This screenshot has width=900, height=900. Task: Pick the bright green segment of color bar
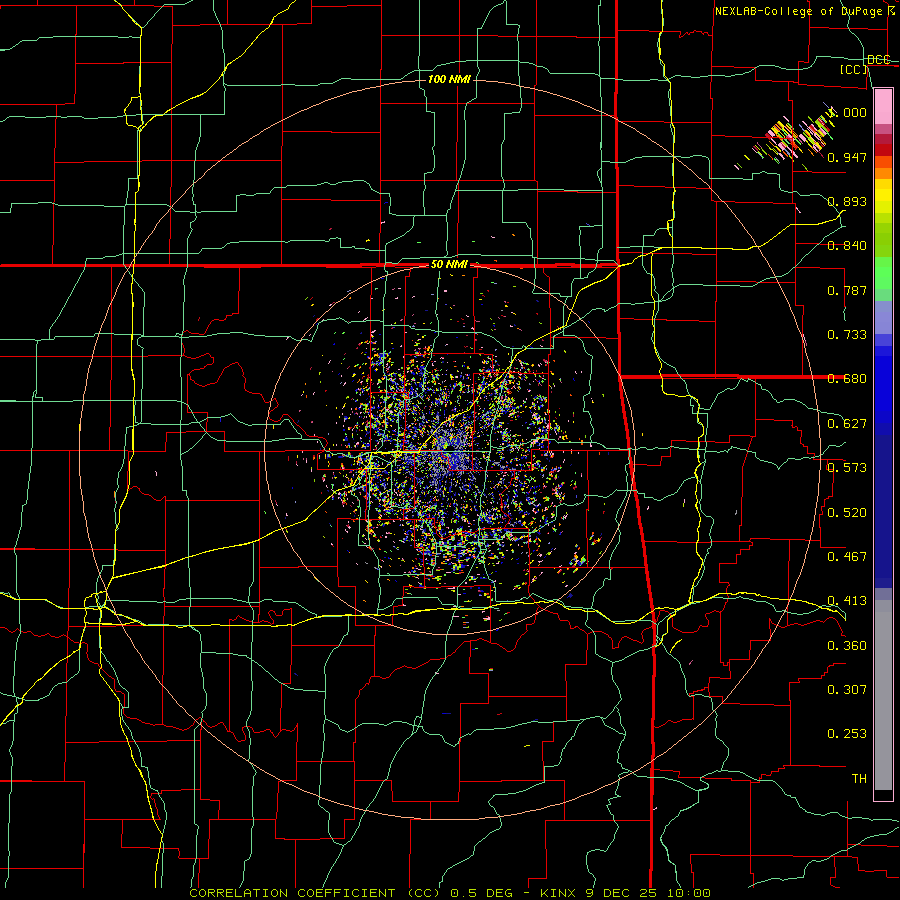[x=883, y=273]
